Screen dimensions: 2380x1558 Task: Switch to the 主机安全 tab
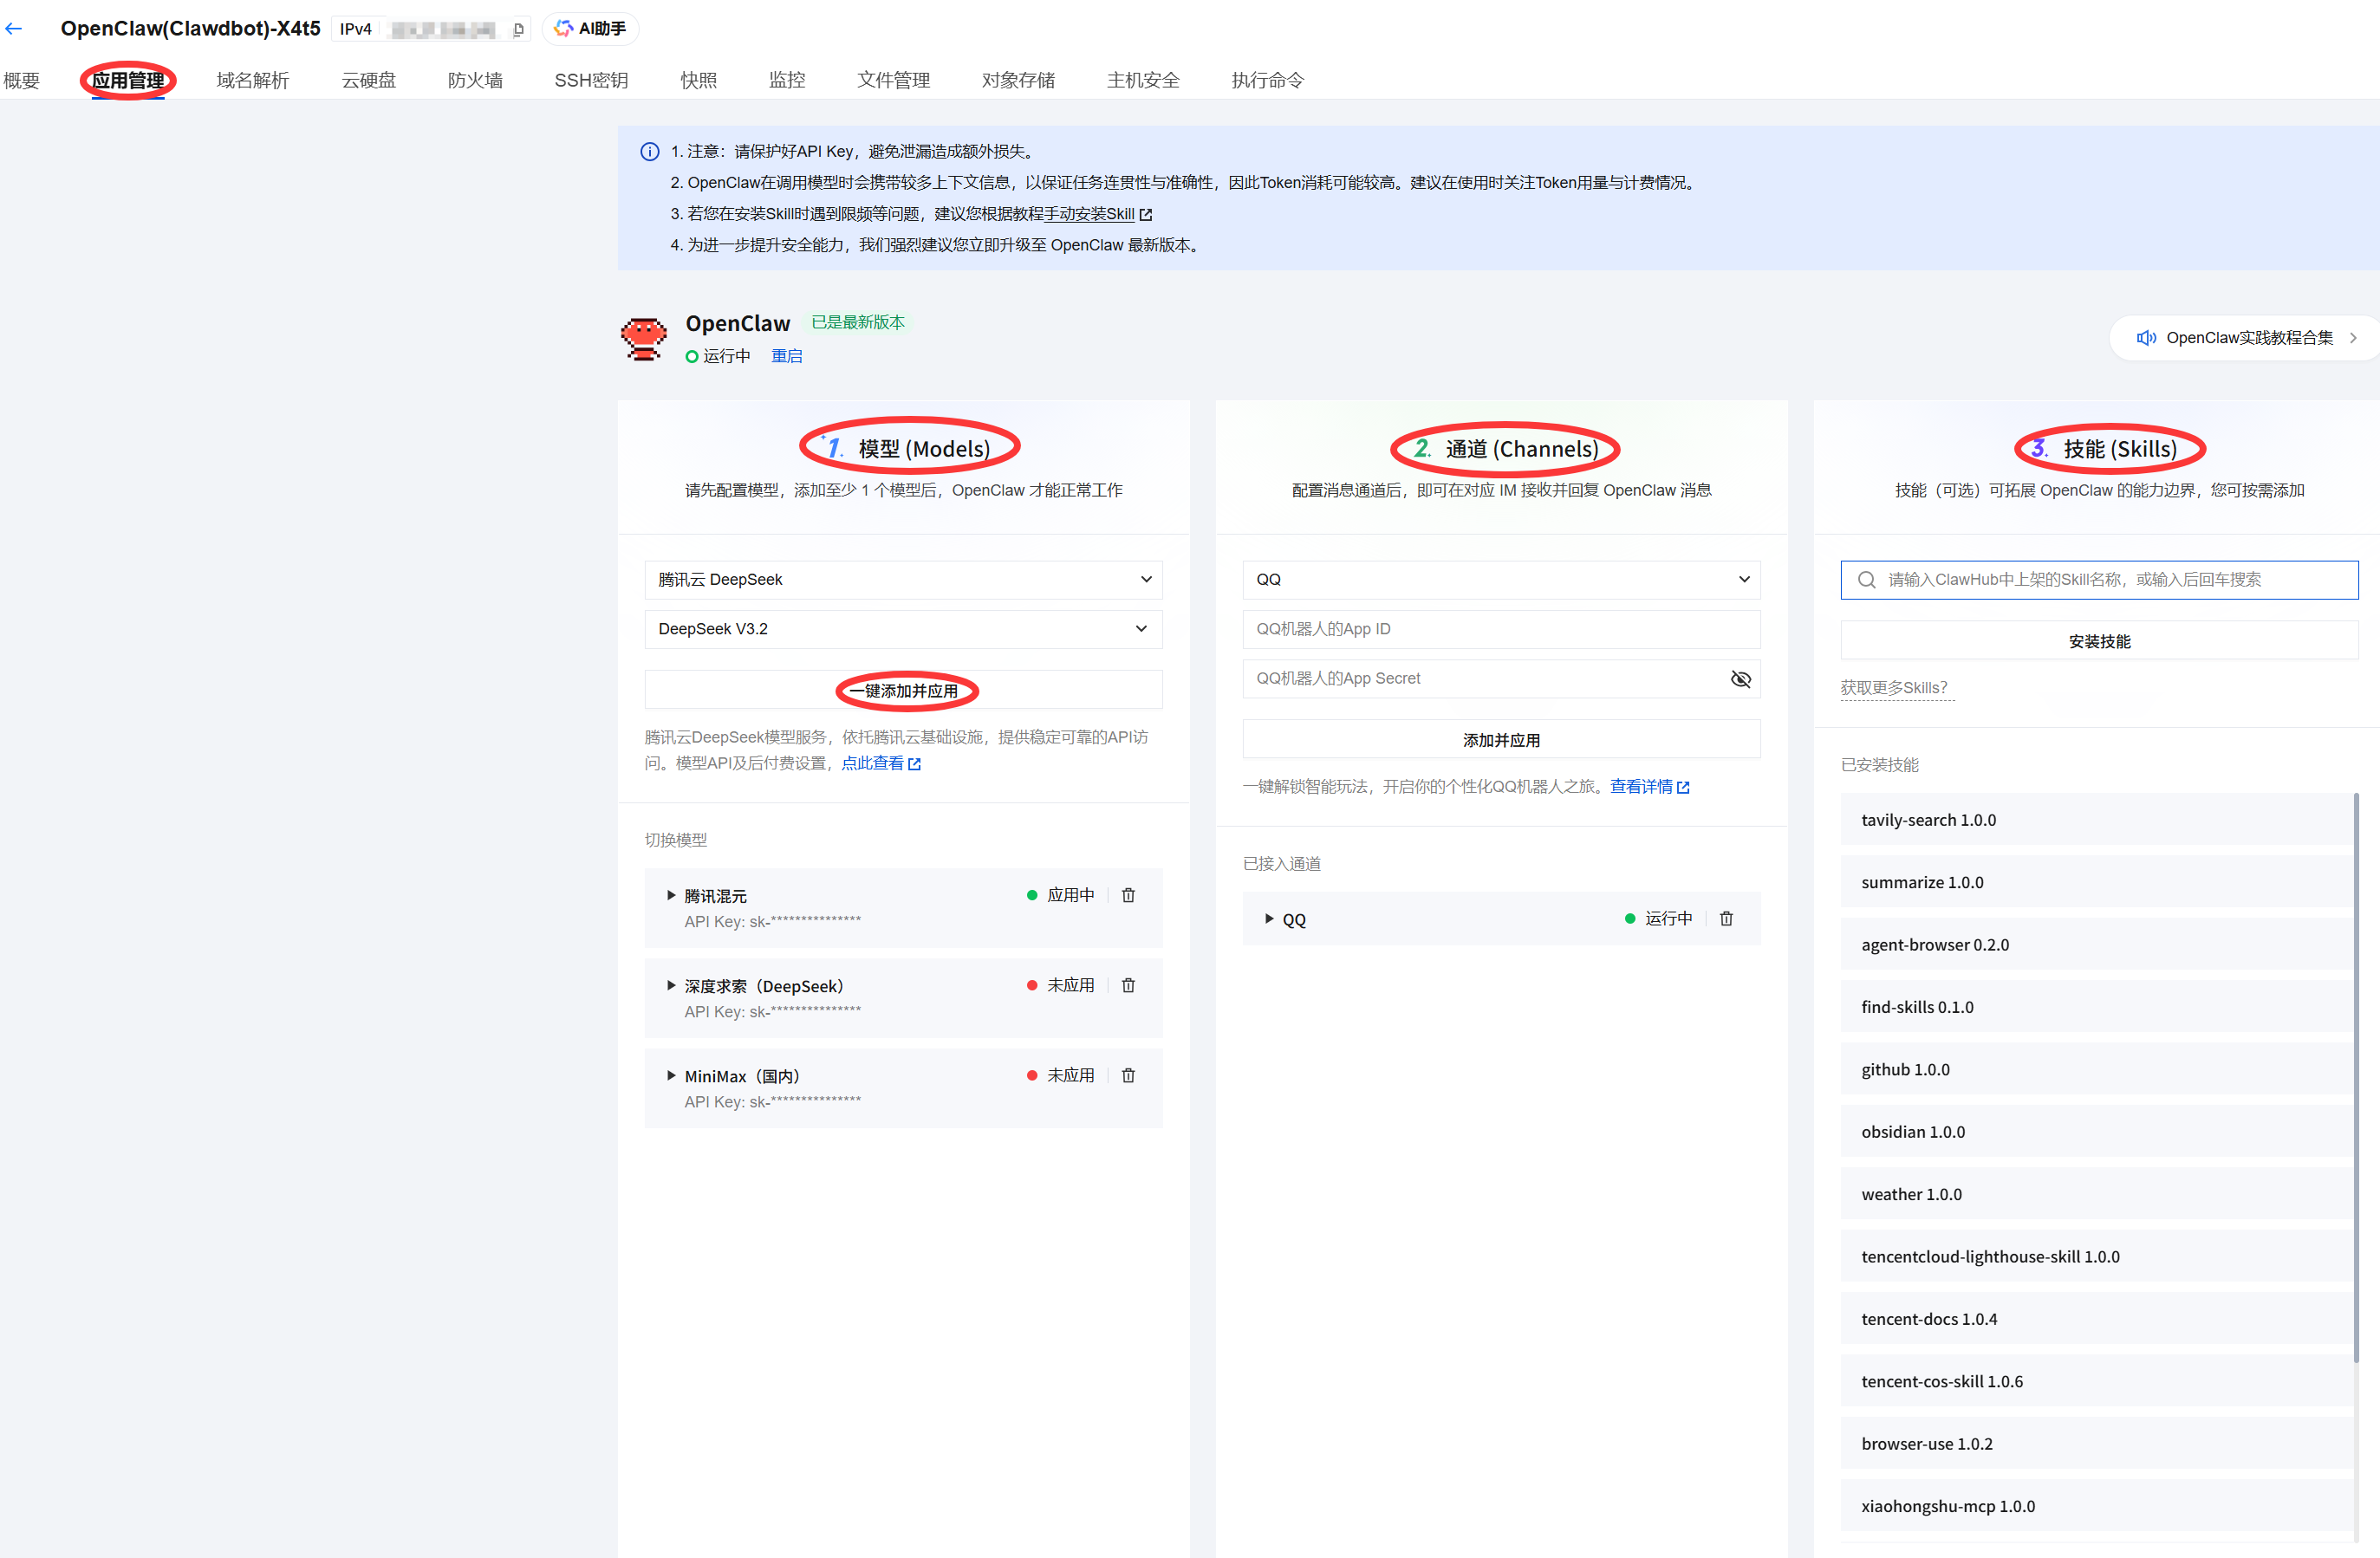1143,80
